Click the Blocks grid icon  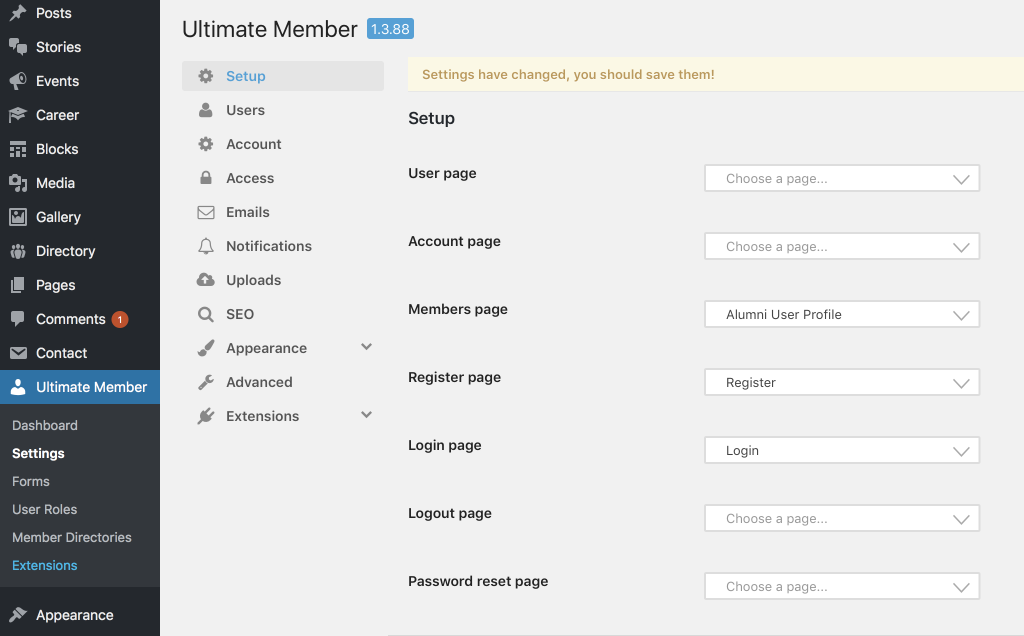click(x=18, y=149)
